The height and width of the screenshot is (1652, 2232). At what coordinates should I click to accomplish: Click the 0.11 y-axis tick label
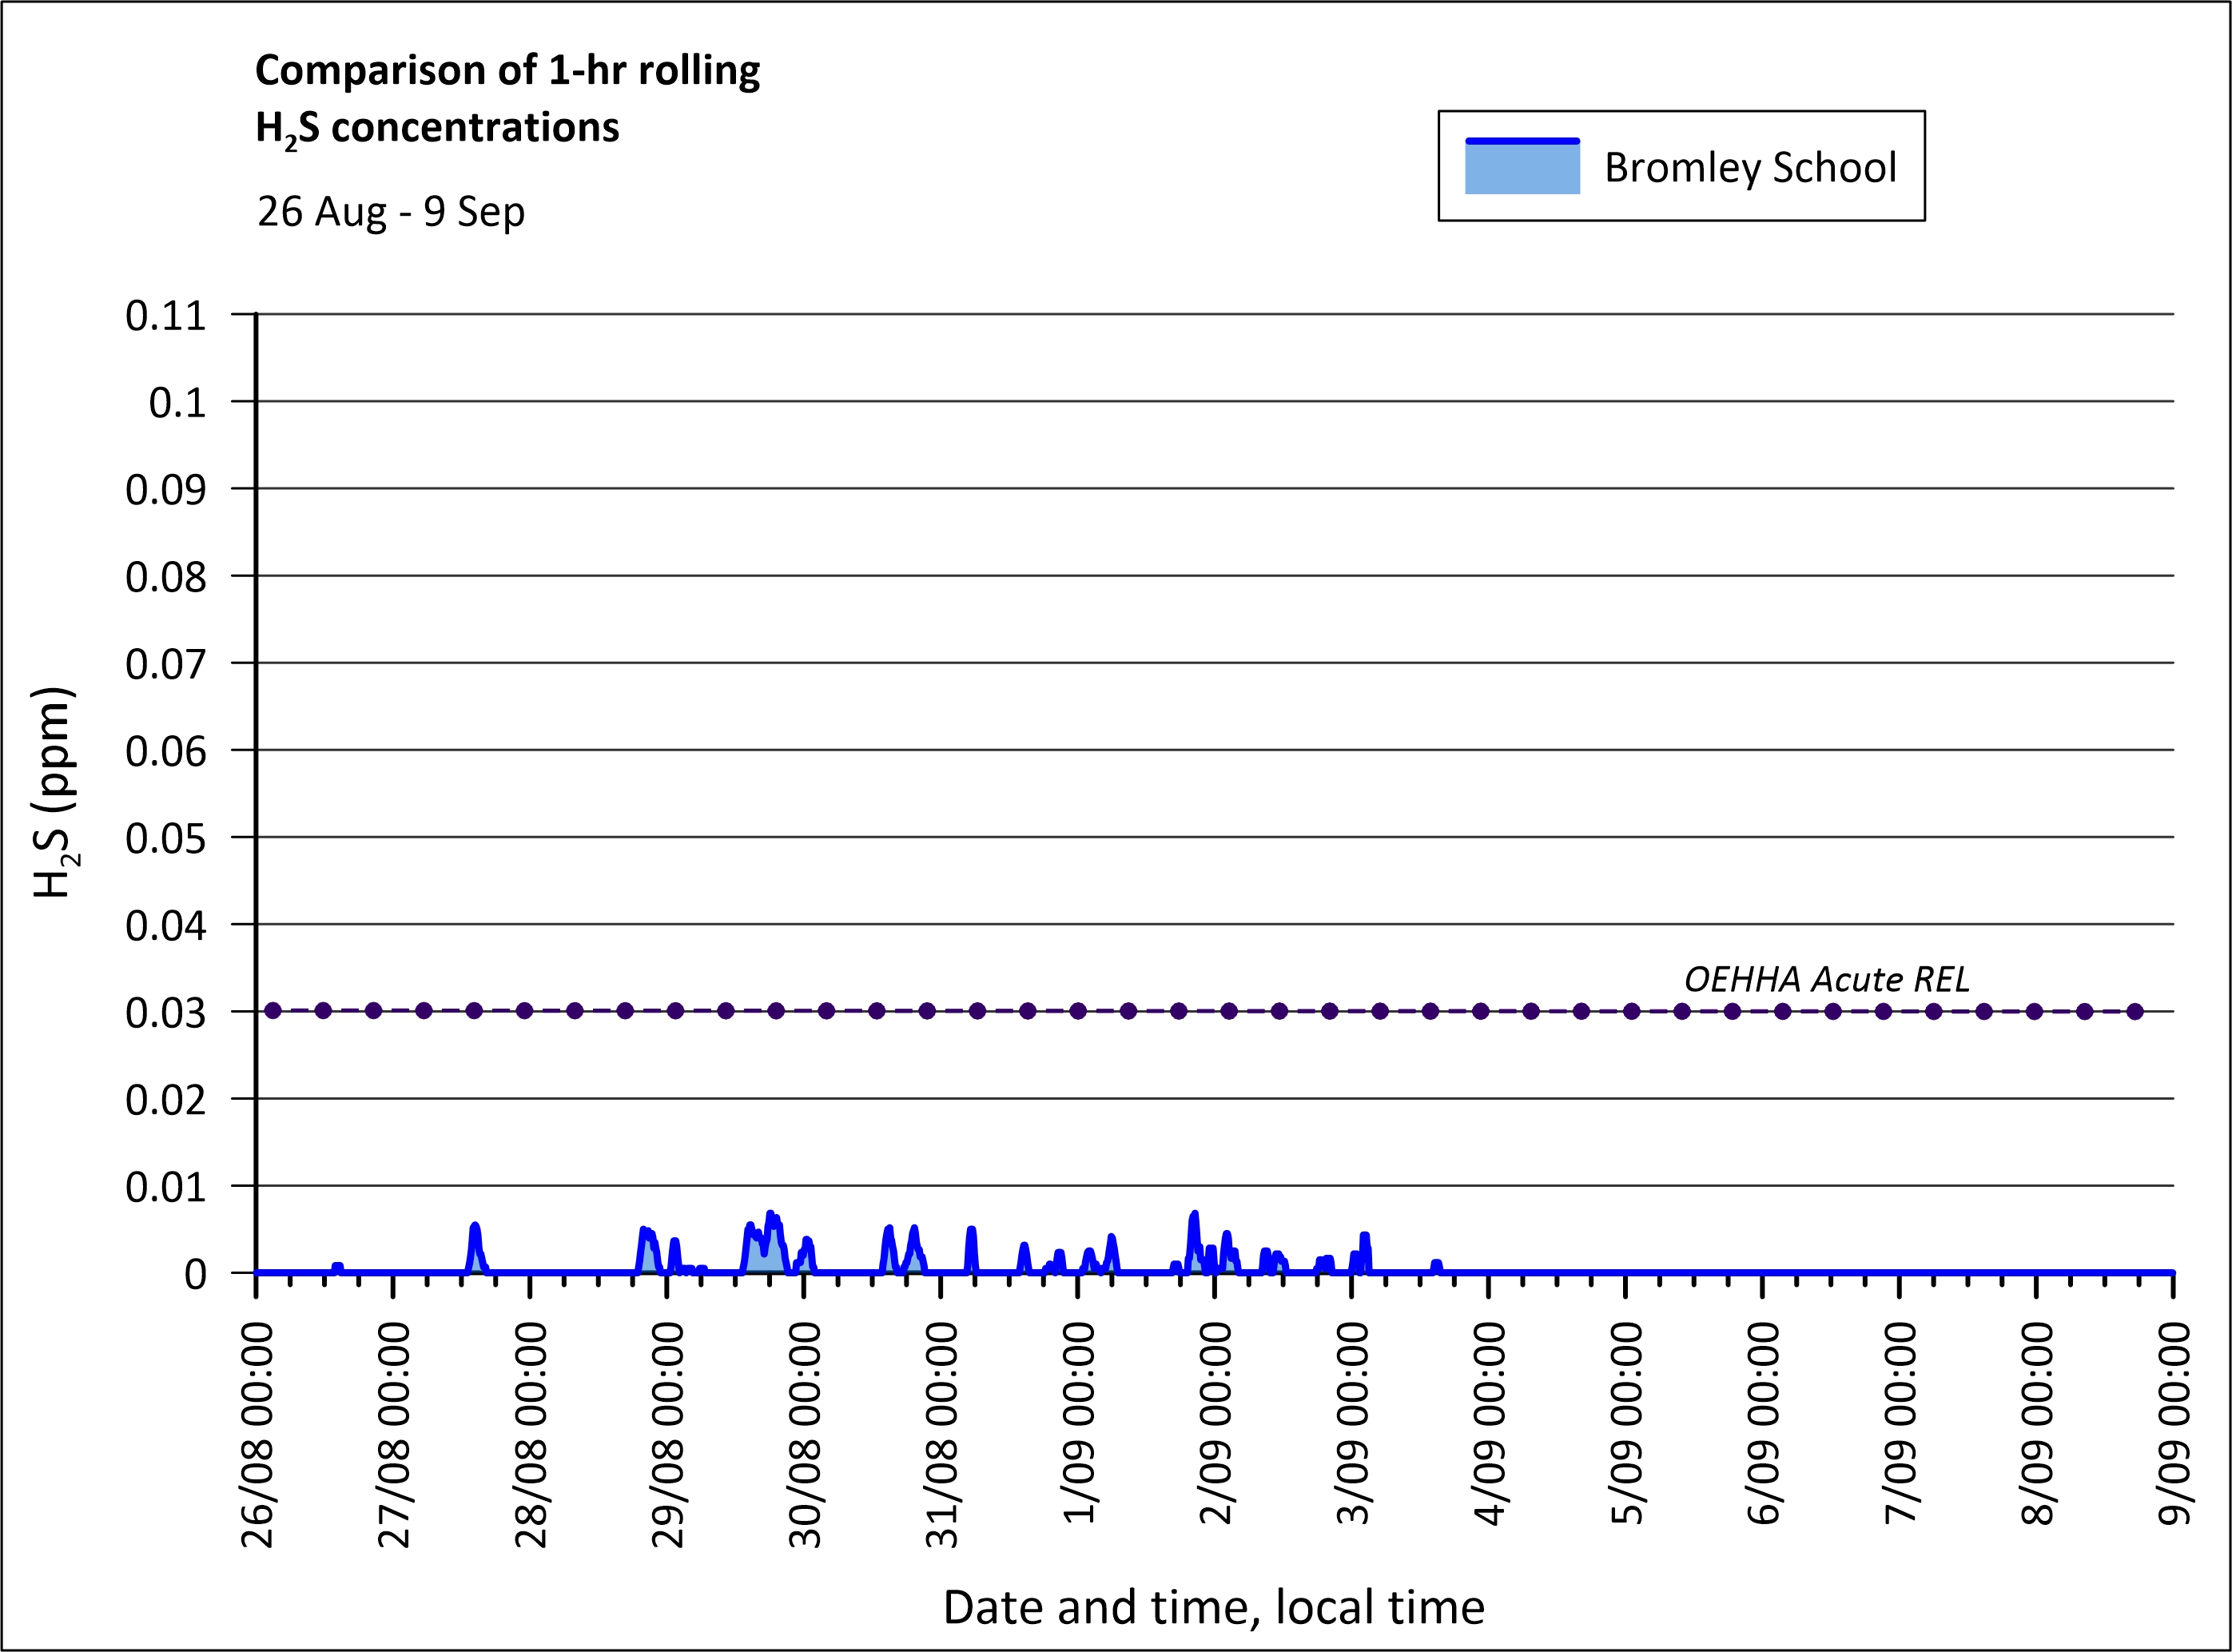(x=165, y=316)
